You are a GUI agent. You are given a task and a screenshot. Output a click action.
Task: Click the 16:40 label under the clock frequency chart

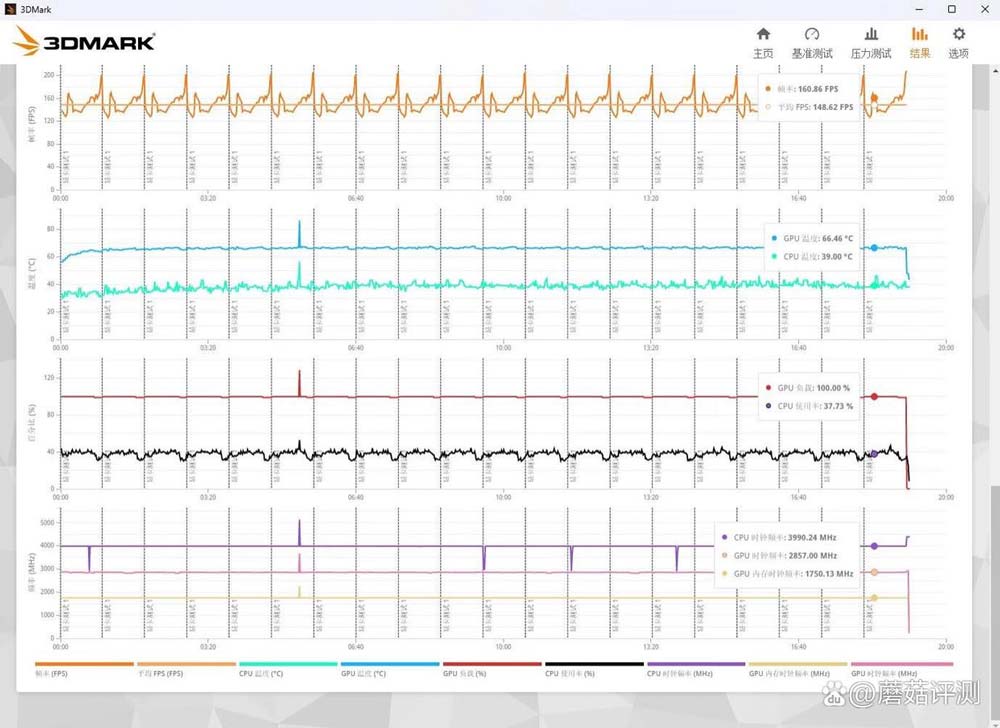click(x=798, y=646)
